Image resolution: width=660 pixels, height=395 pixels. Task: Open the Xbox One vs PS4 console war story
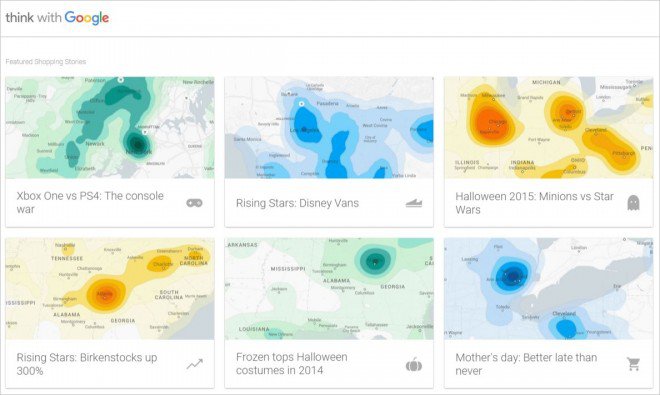(90, 203)
